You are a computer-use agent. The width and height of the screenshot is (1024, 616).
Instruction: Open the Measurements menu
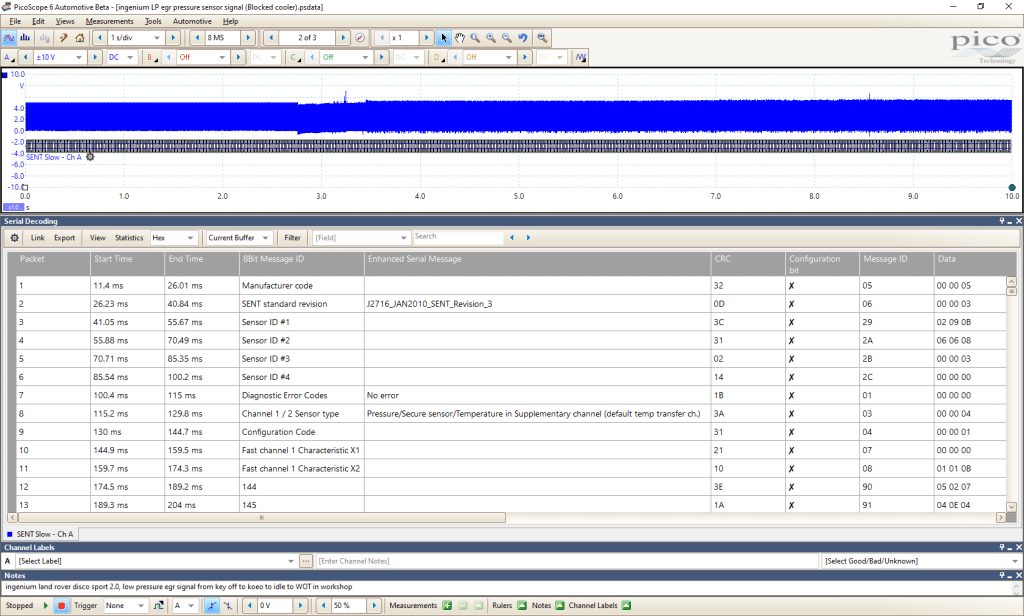point(109,21)
